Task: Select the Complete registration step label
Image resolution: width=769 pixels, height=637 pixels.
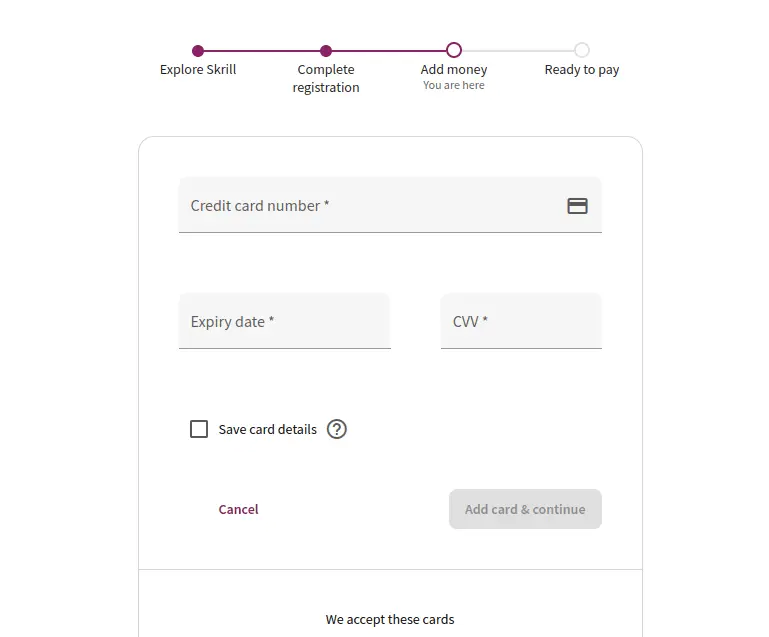Action: click(x=326, y=79)
